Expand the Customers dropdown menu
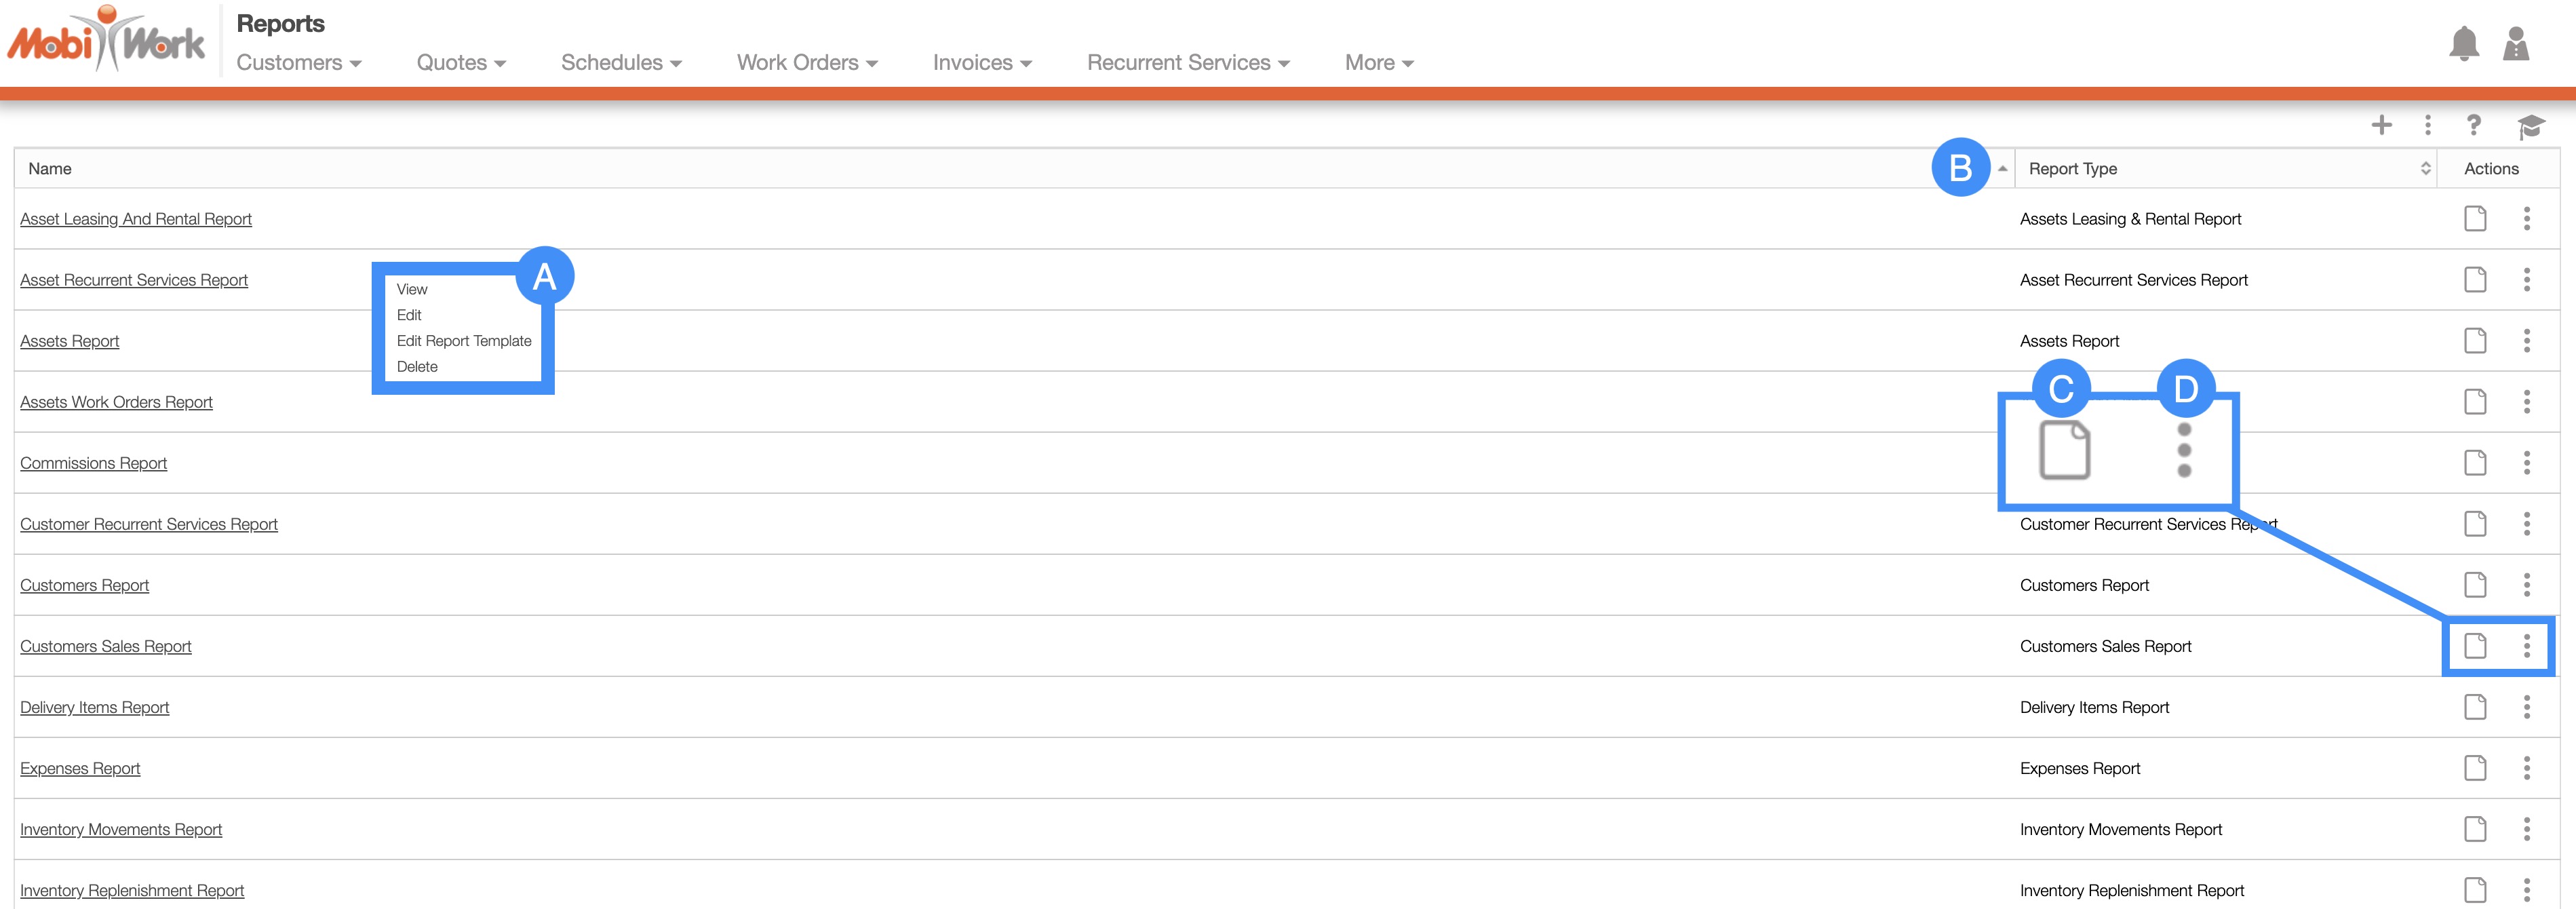 click(x=298, y=63)
